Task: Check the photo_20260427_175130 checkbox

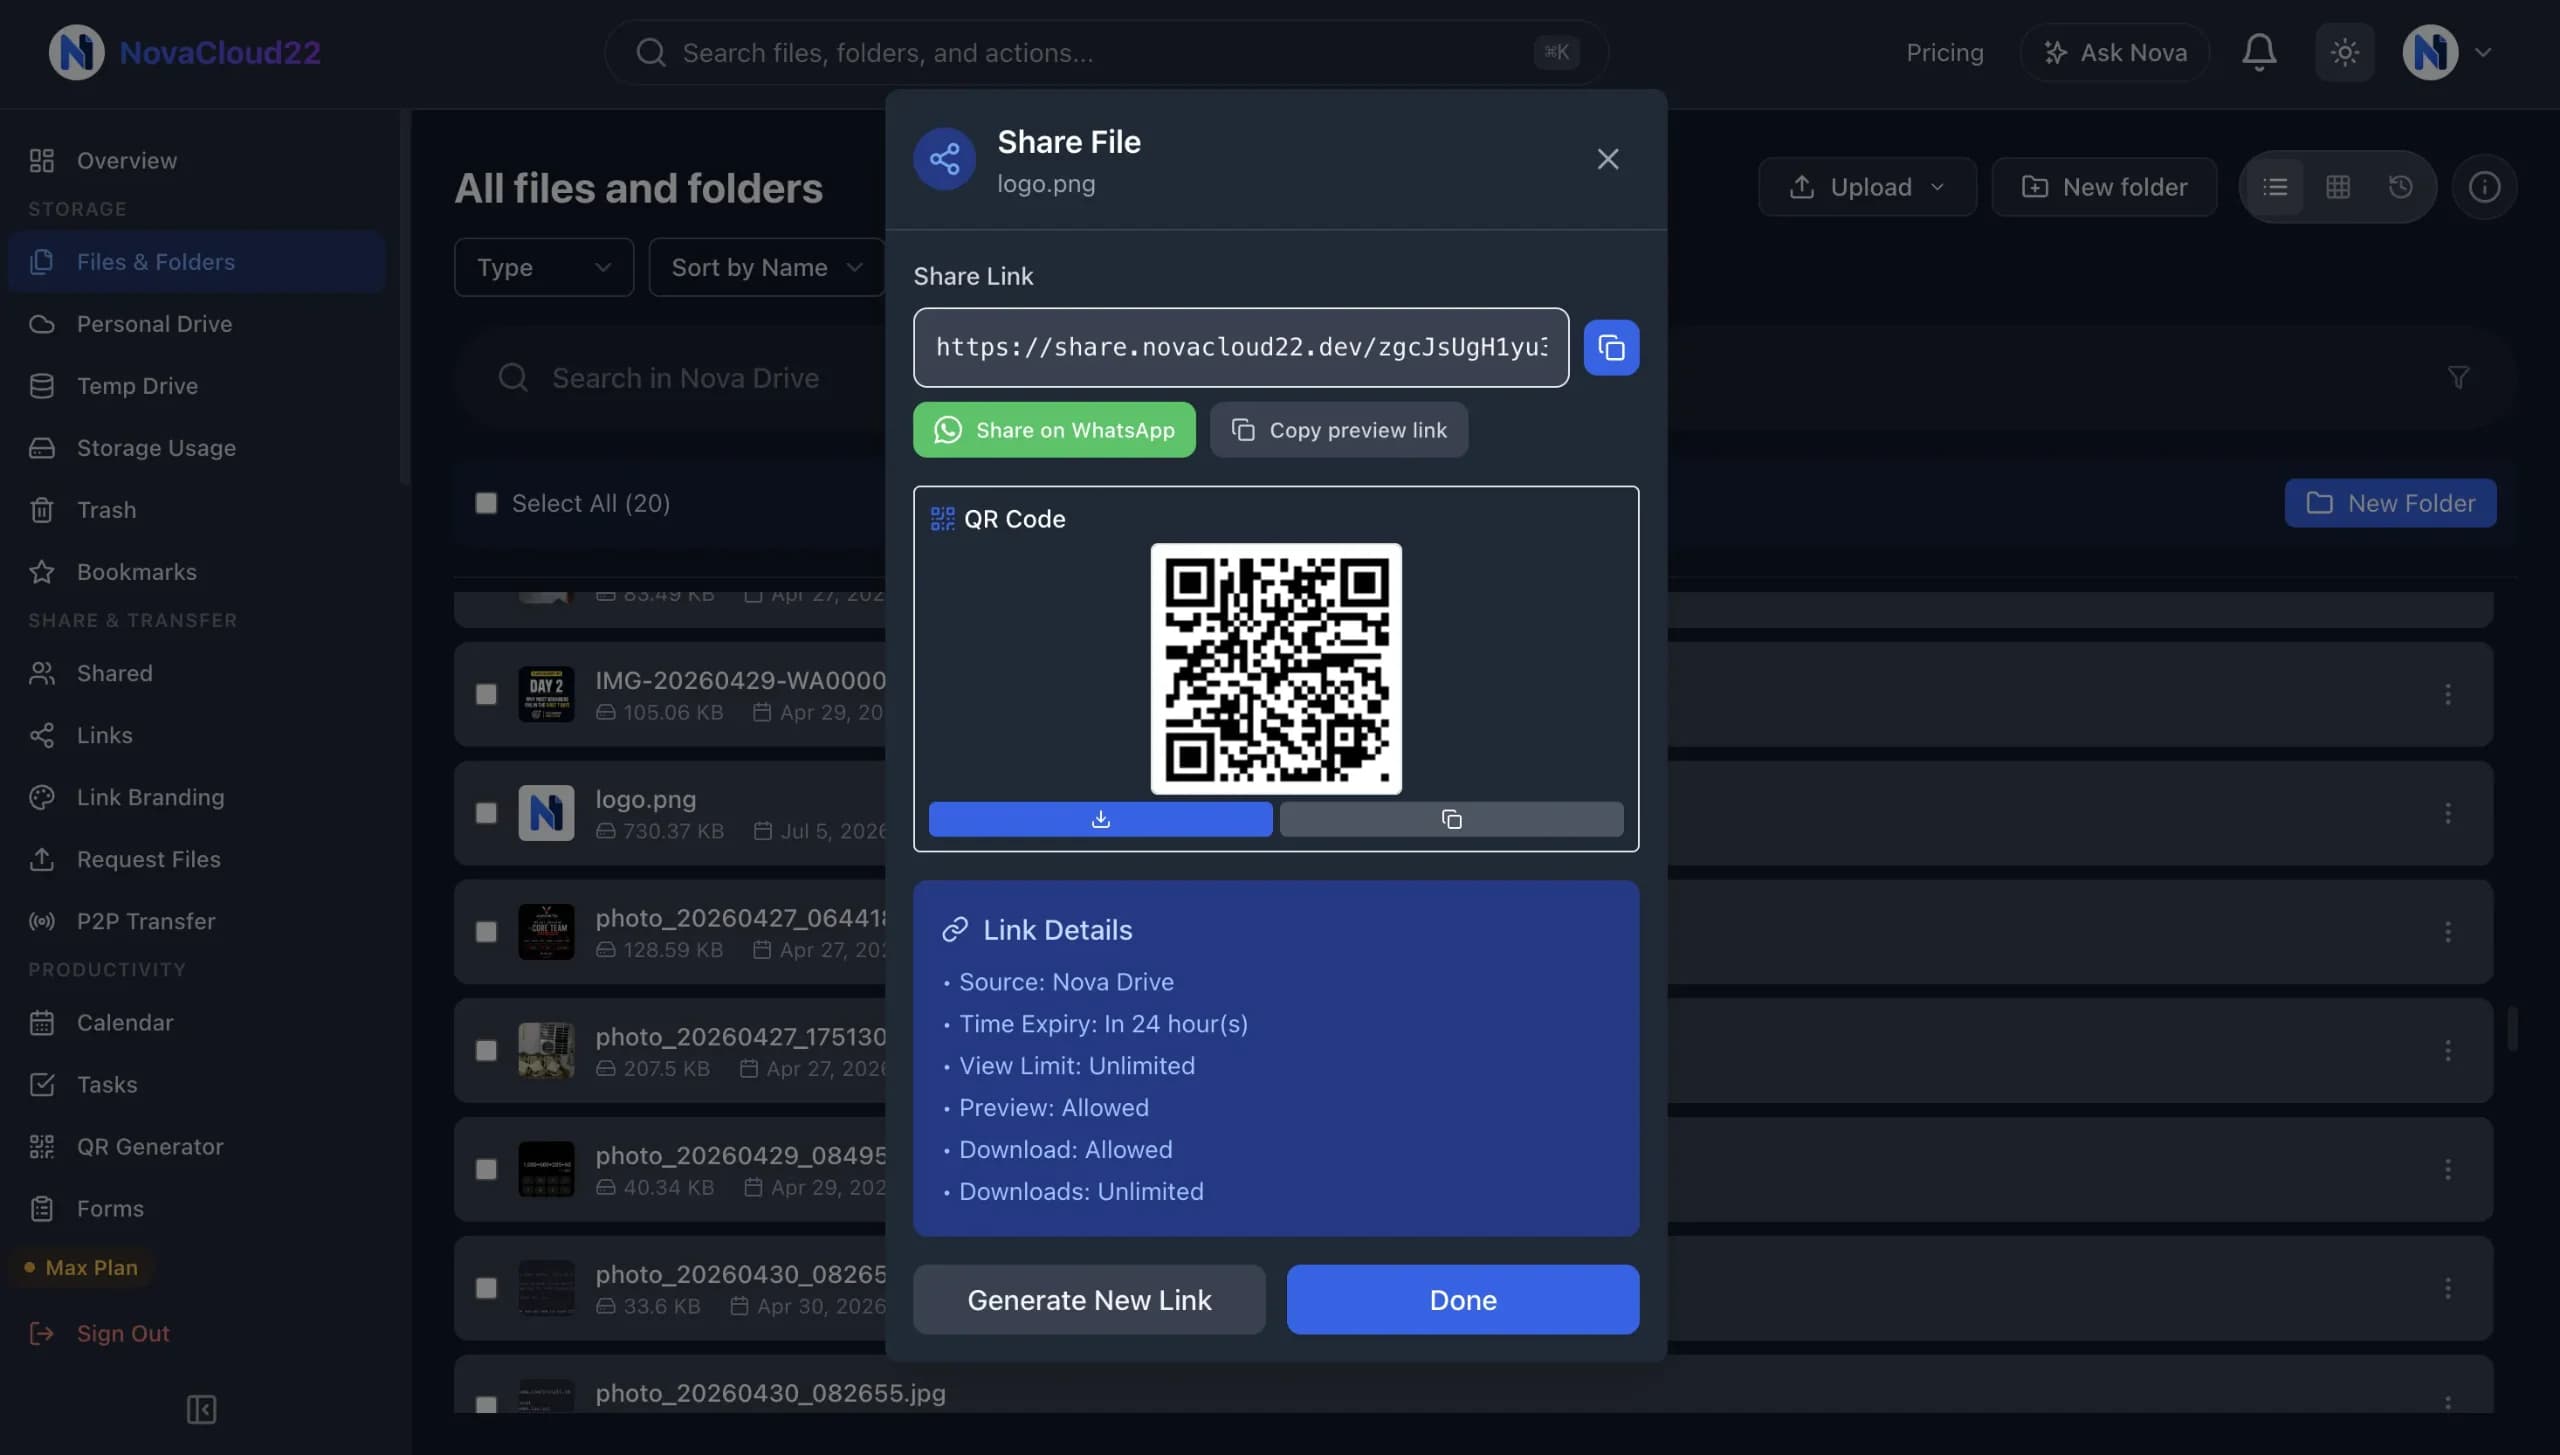Action: pos(486,1050)
